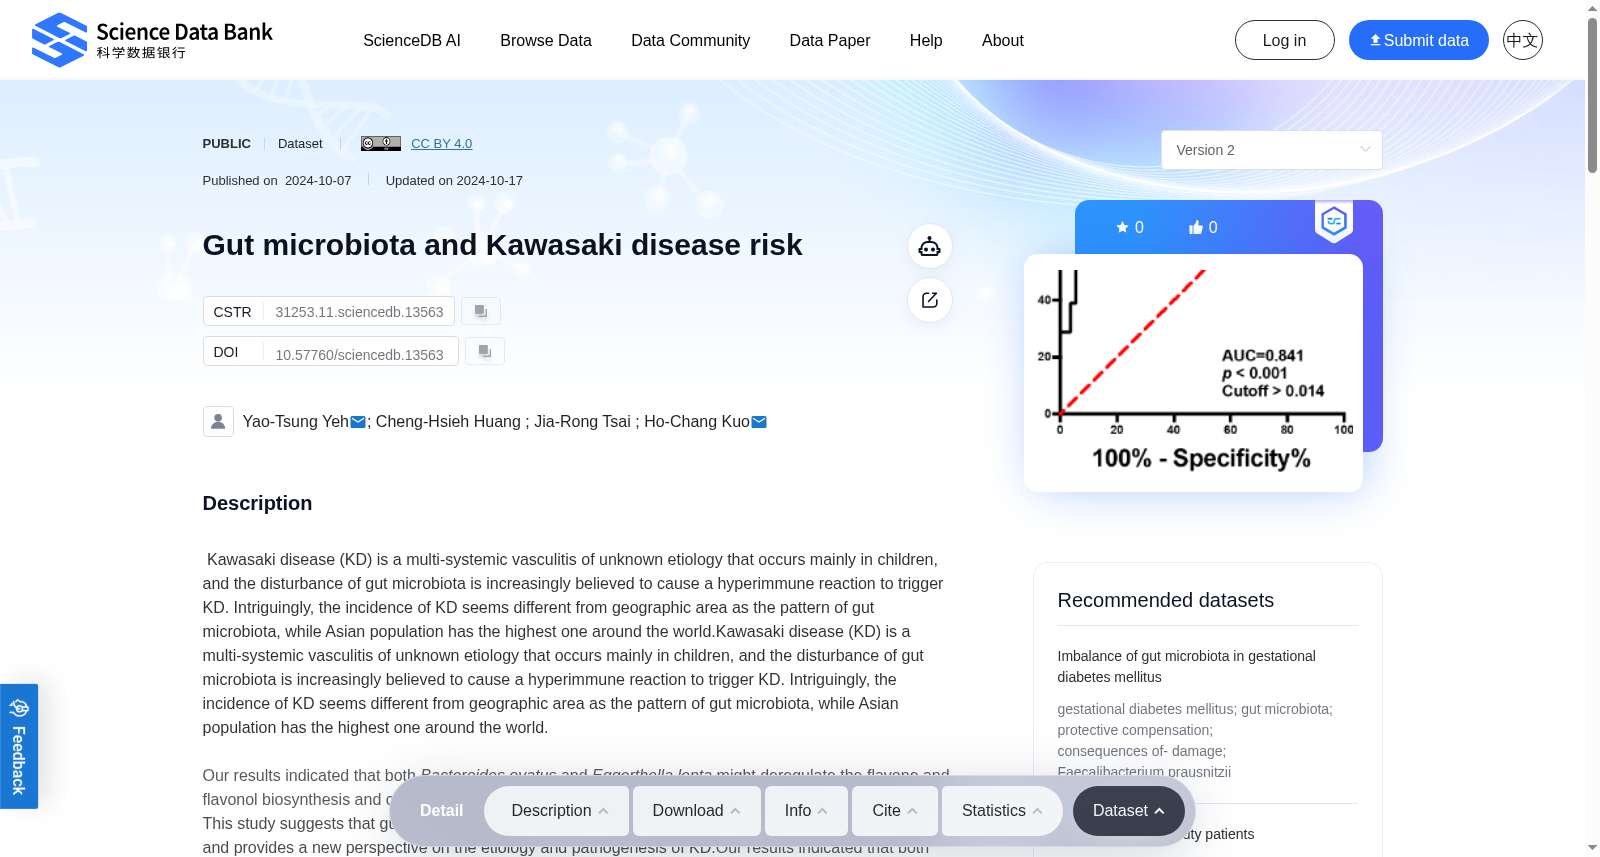Toggle the Dataset floating button
Screen dimensions: 1600x857
click(x=1129, y=811)
